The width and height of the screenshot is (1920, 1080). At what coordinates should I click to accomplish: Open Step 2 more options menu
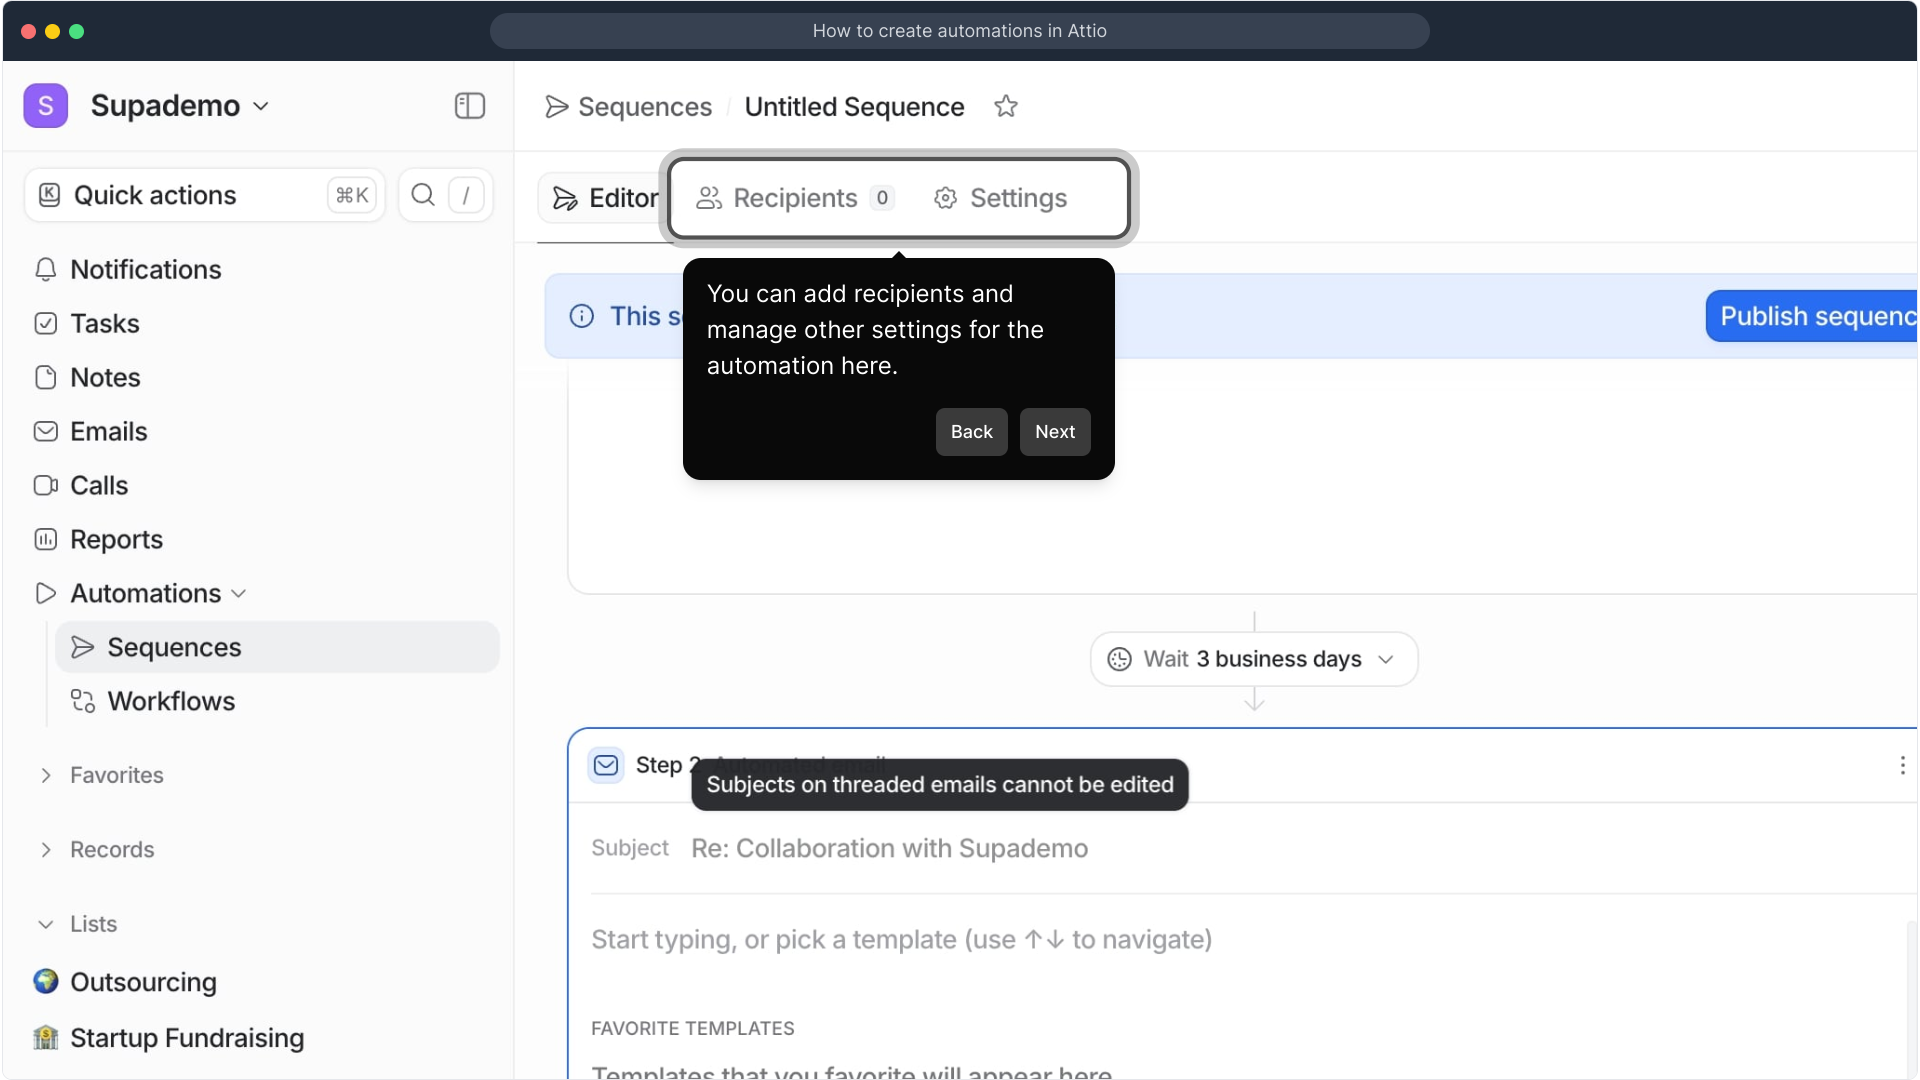click(x=1902, y=766)
